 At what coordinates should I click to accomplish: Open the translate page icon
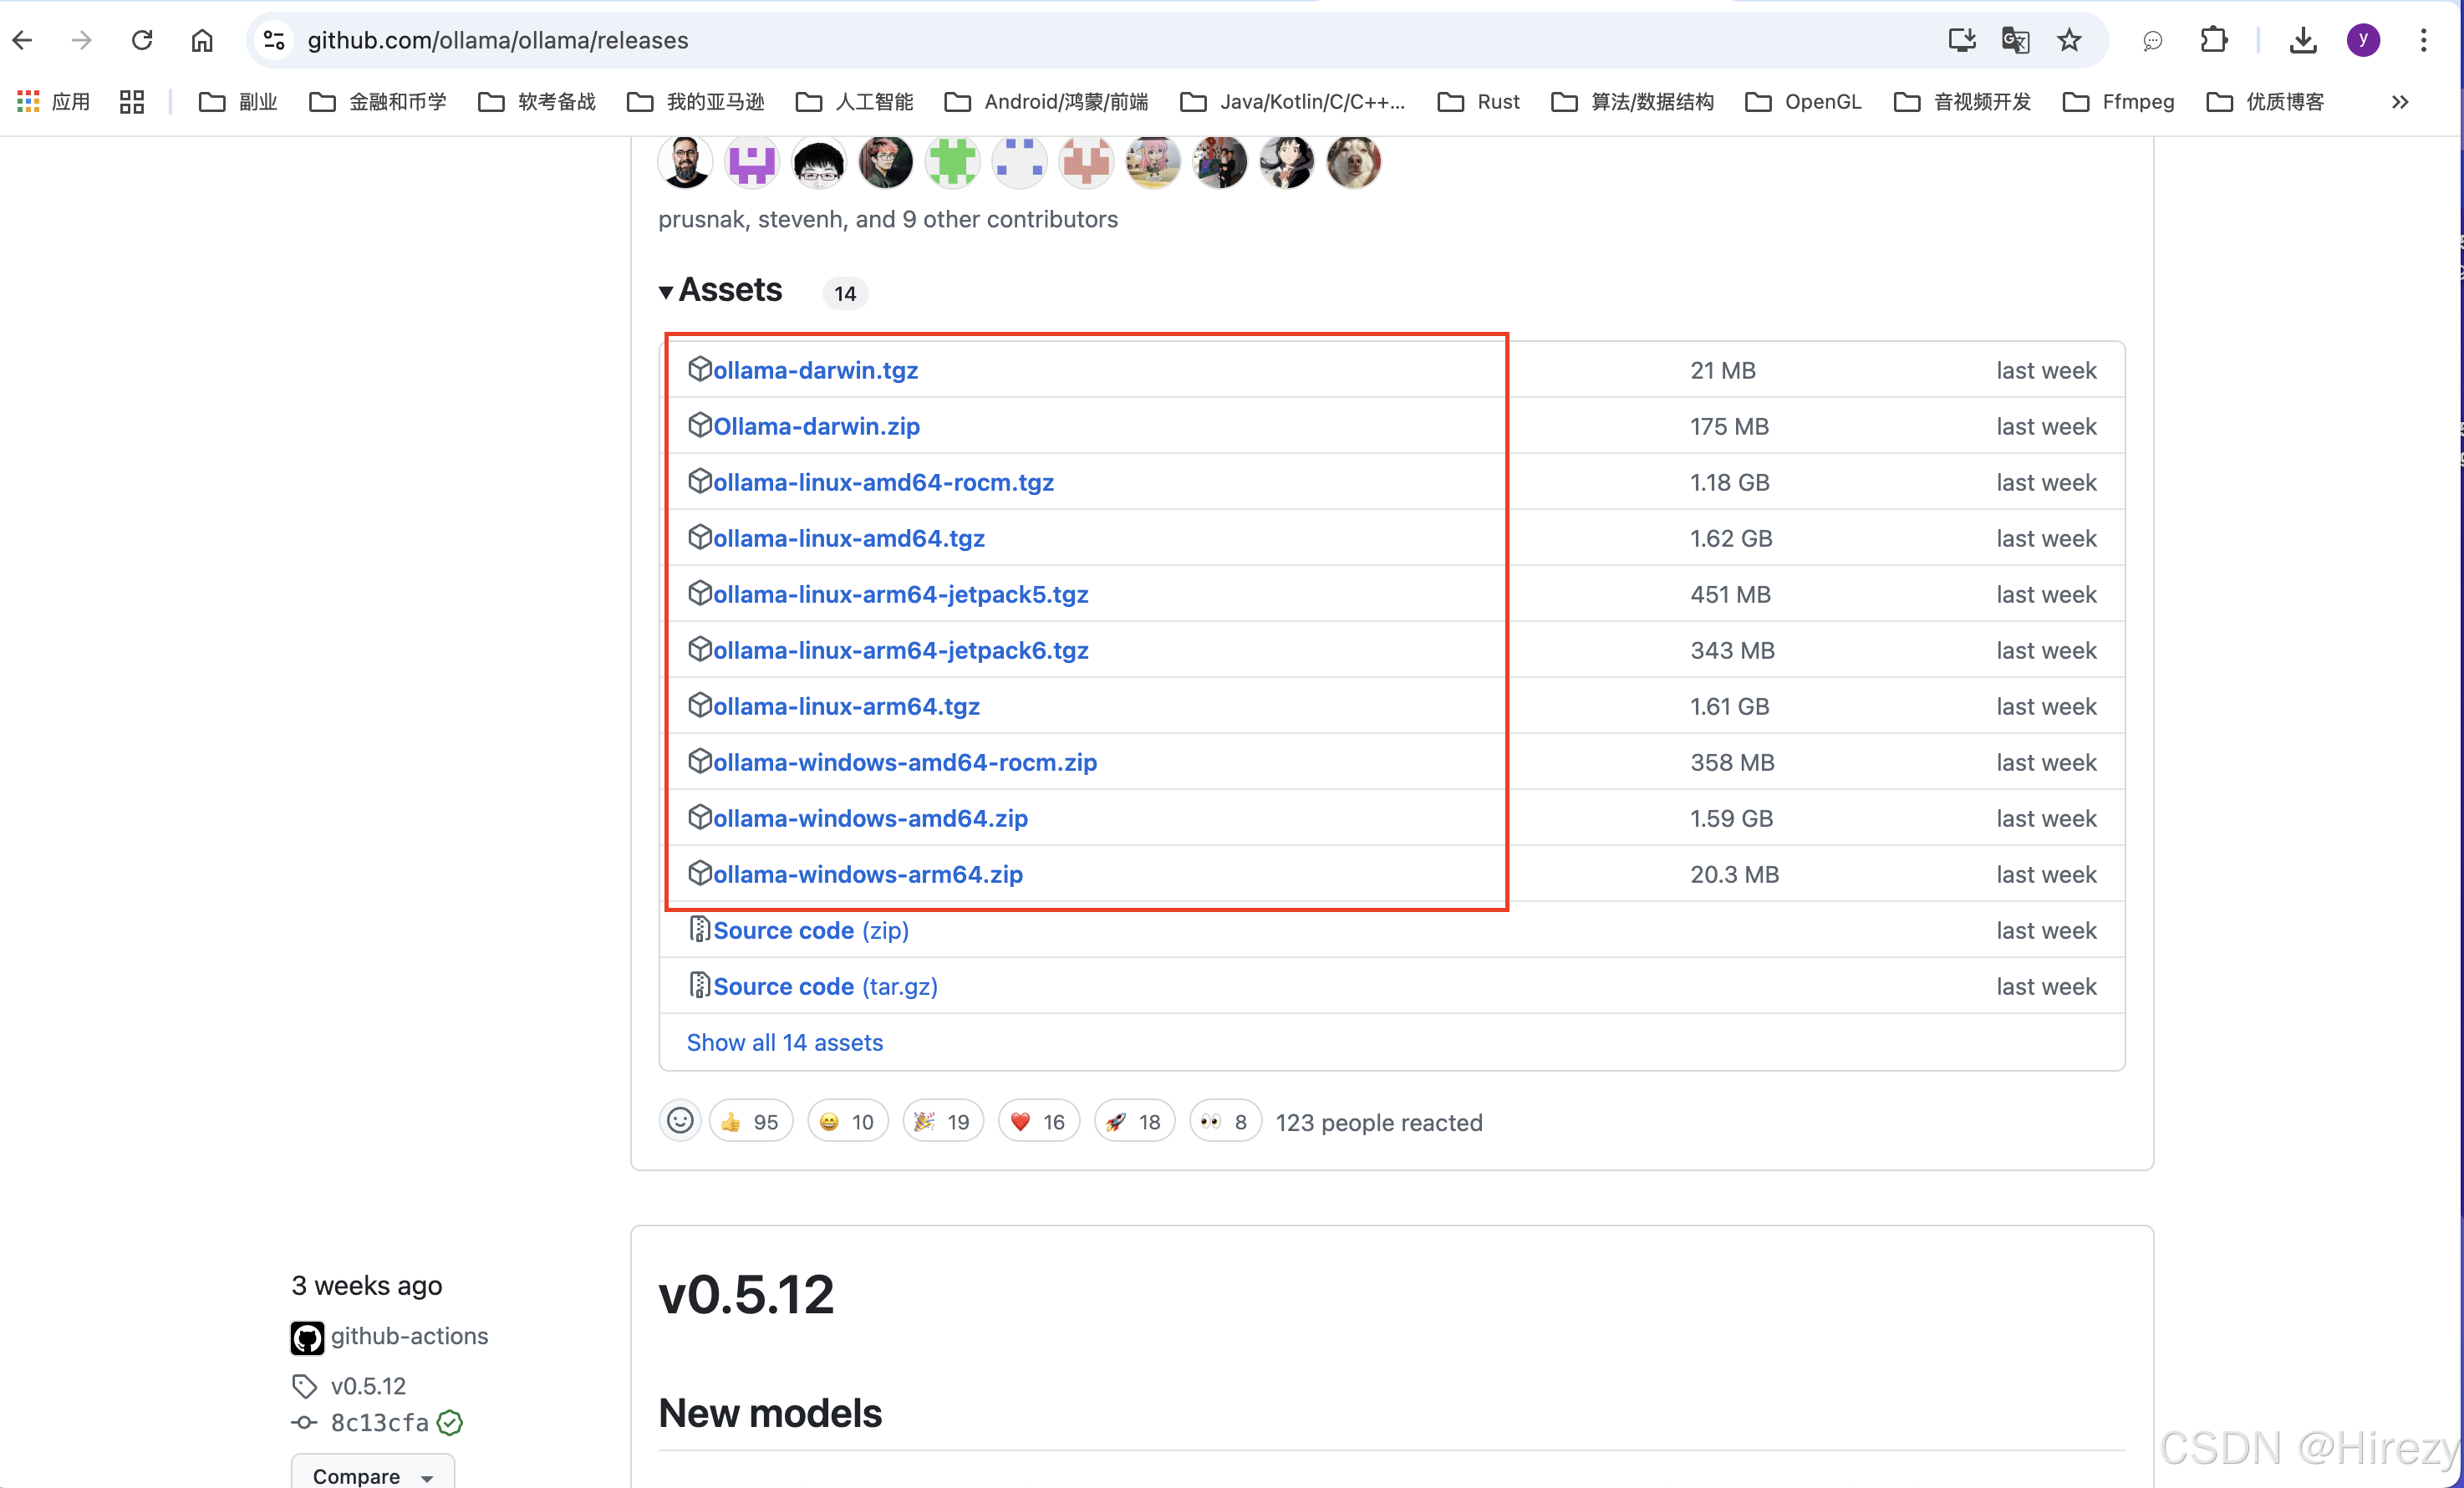point(2015,40)
